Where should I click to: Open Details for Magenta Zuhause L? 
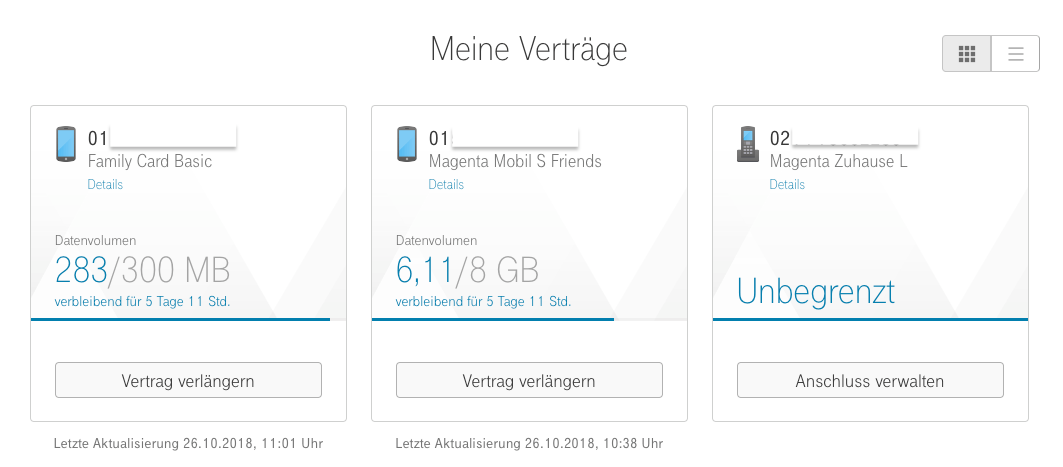787,184
